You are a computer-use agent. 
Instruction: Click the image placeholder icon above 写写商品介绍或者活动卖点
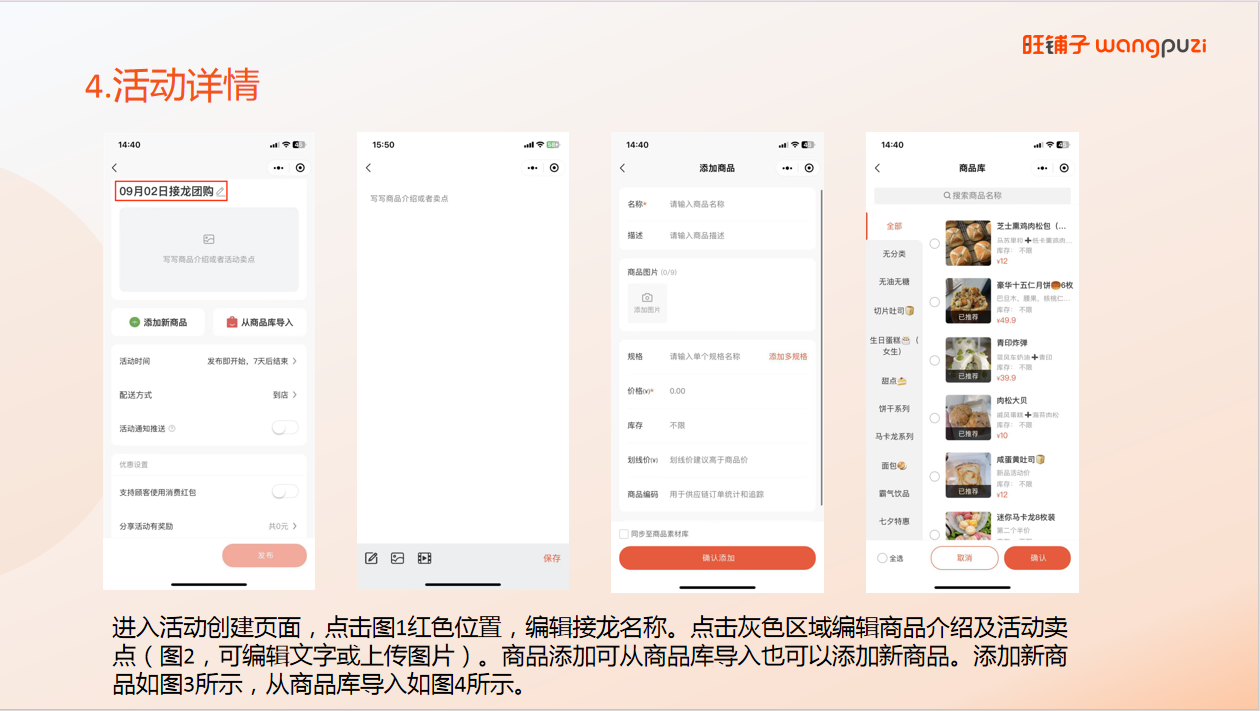(209, 239)
